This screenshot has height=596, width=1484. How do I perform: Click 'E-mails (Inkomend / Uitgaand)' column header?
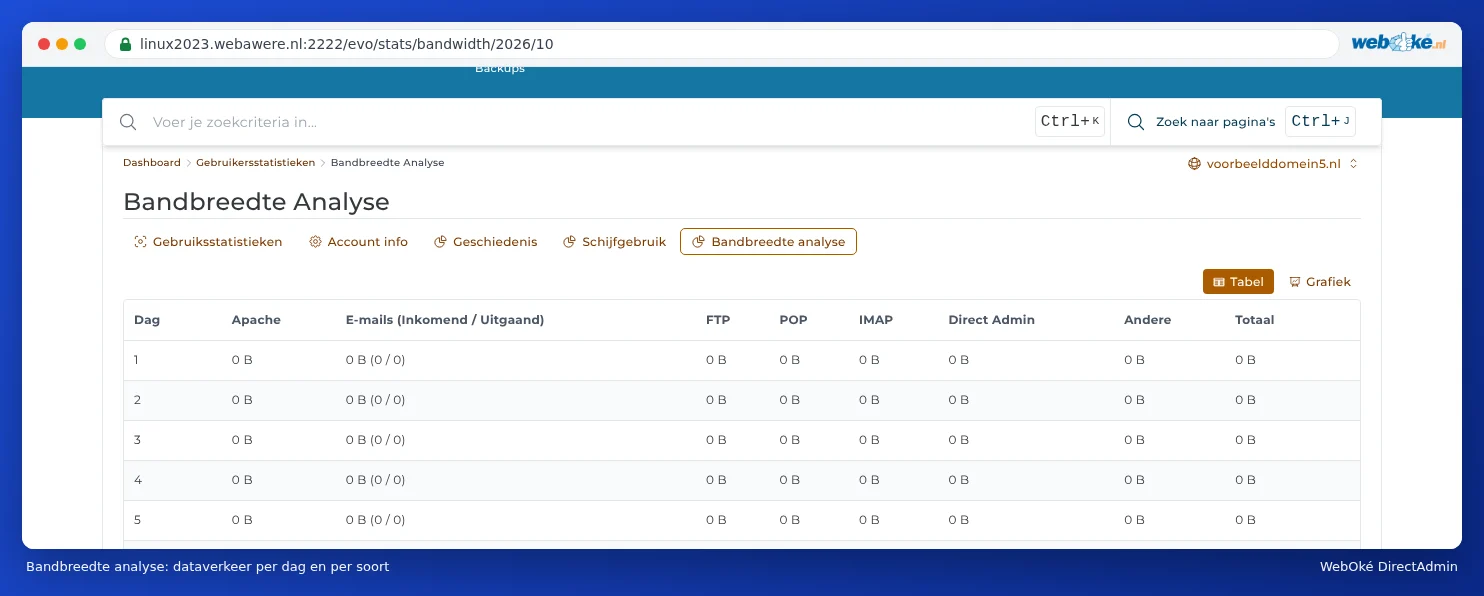coord(445,320)
